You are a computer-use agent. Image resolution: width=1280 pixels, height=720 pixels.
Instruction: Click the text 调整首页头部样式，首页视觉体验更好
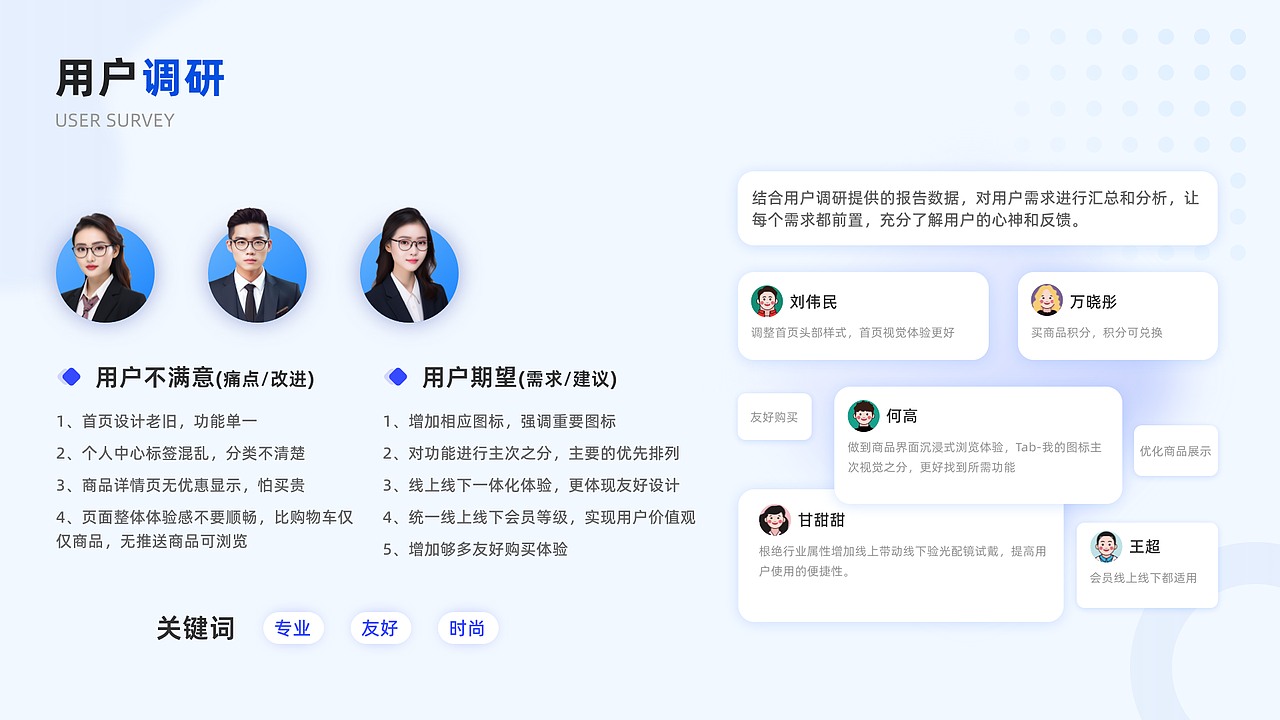coord(853,332)
